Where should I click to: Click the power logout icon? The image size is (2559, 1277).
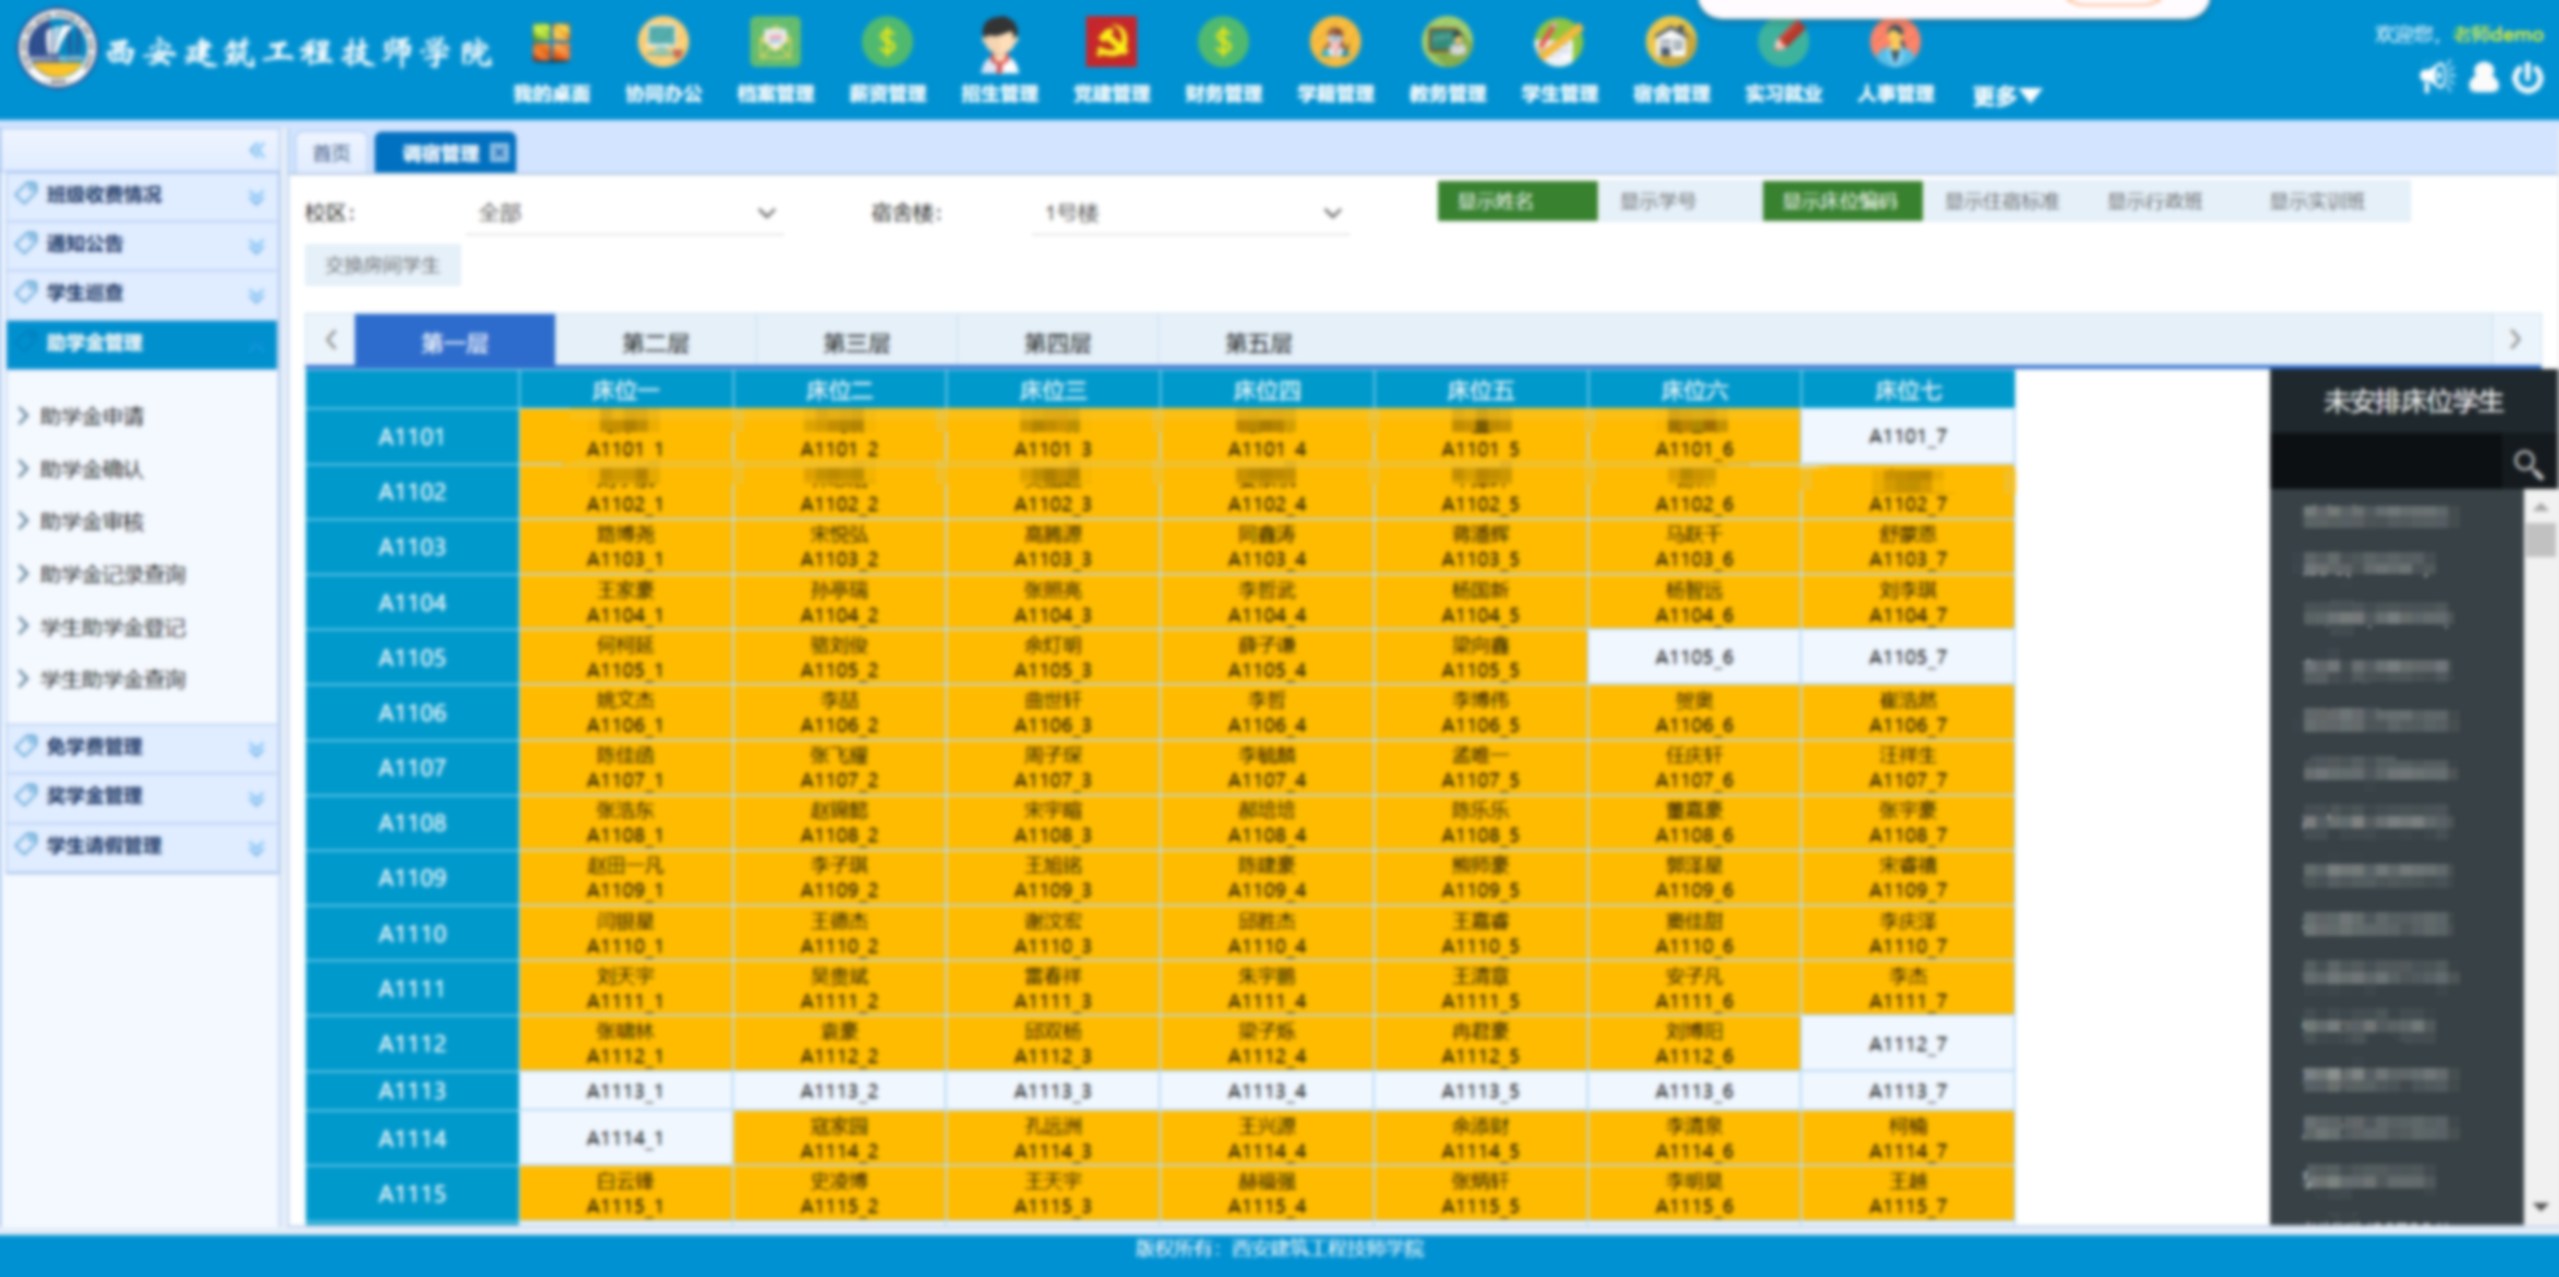(2528, 78)
